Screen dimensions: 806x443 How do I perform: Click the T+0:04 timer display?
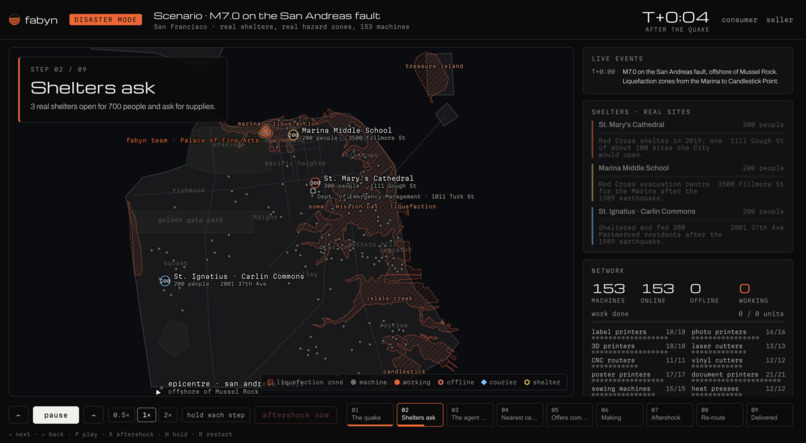(x=676, y=17)
